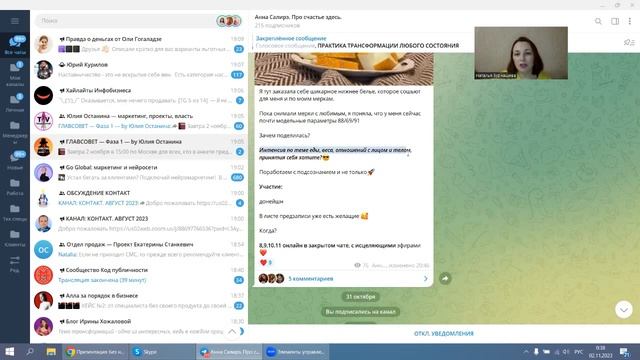640x360 pixels.
Task: Click the food photo in the post
Action: [x=344, y=69]
